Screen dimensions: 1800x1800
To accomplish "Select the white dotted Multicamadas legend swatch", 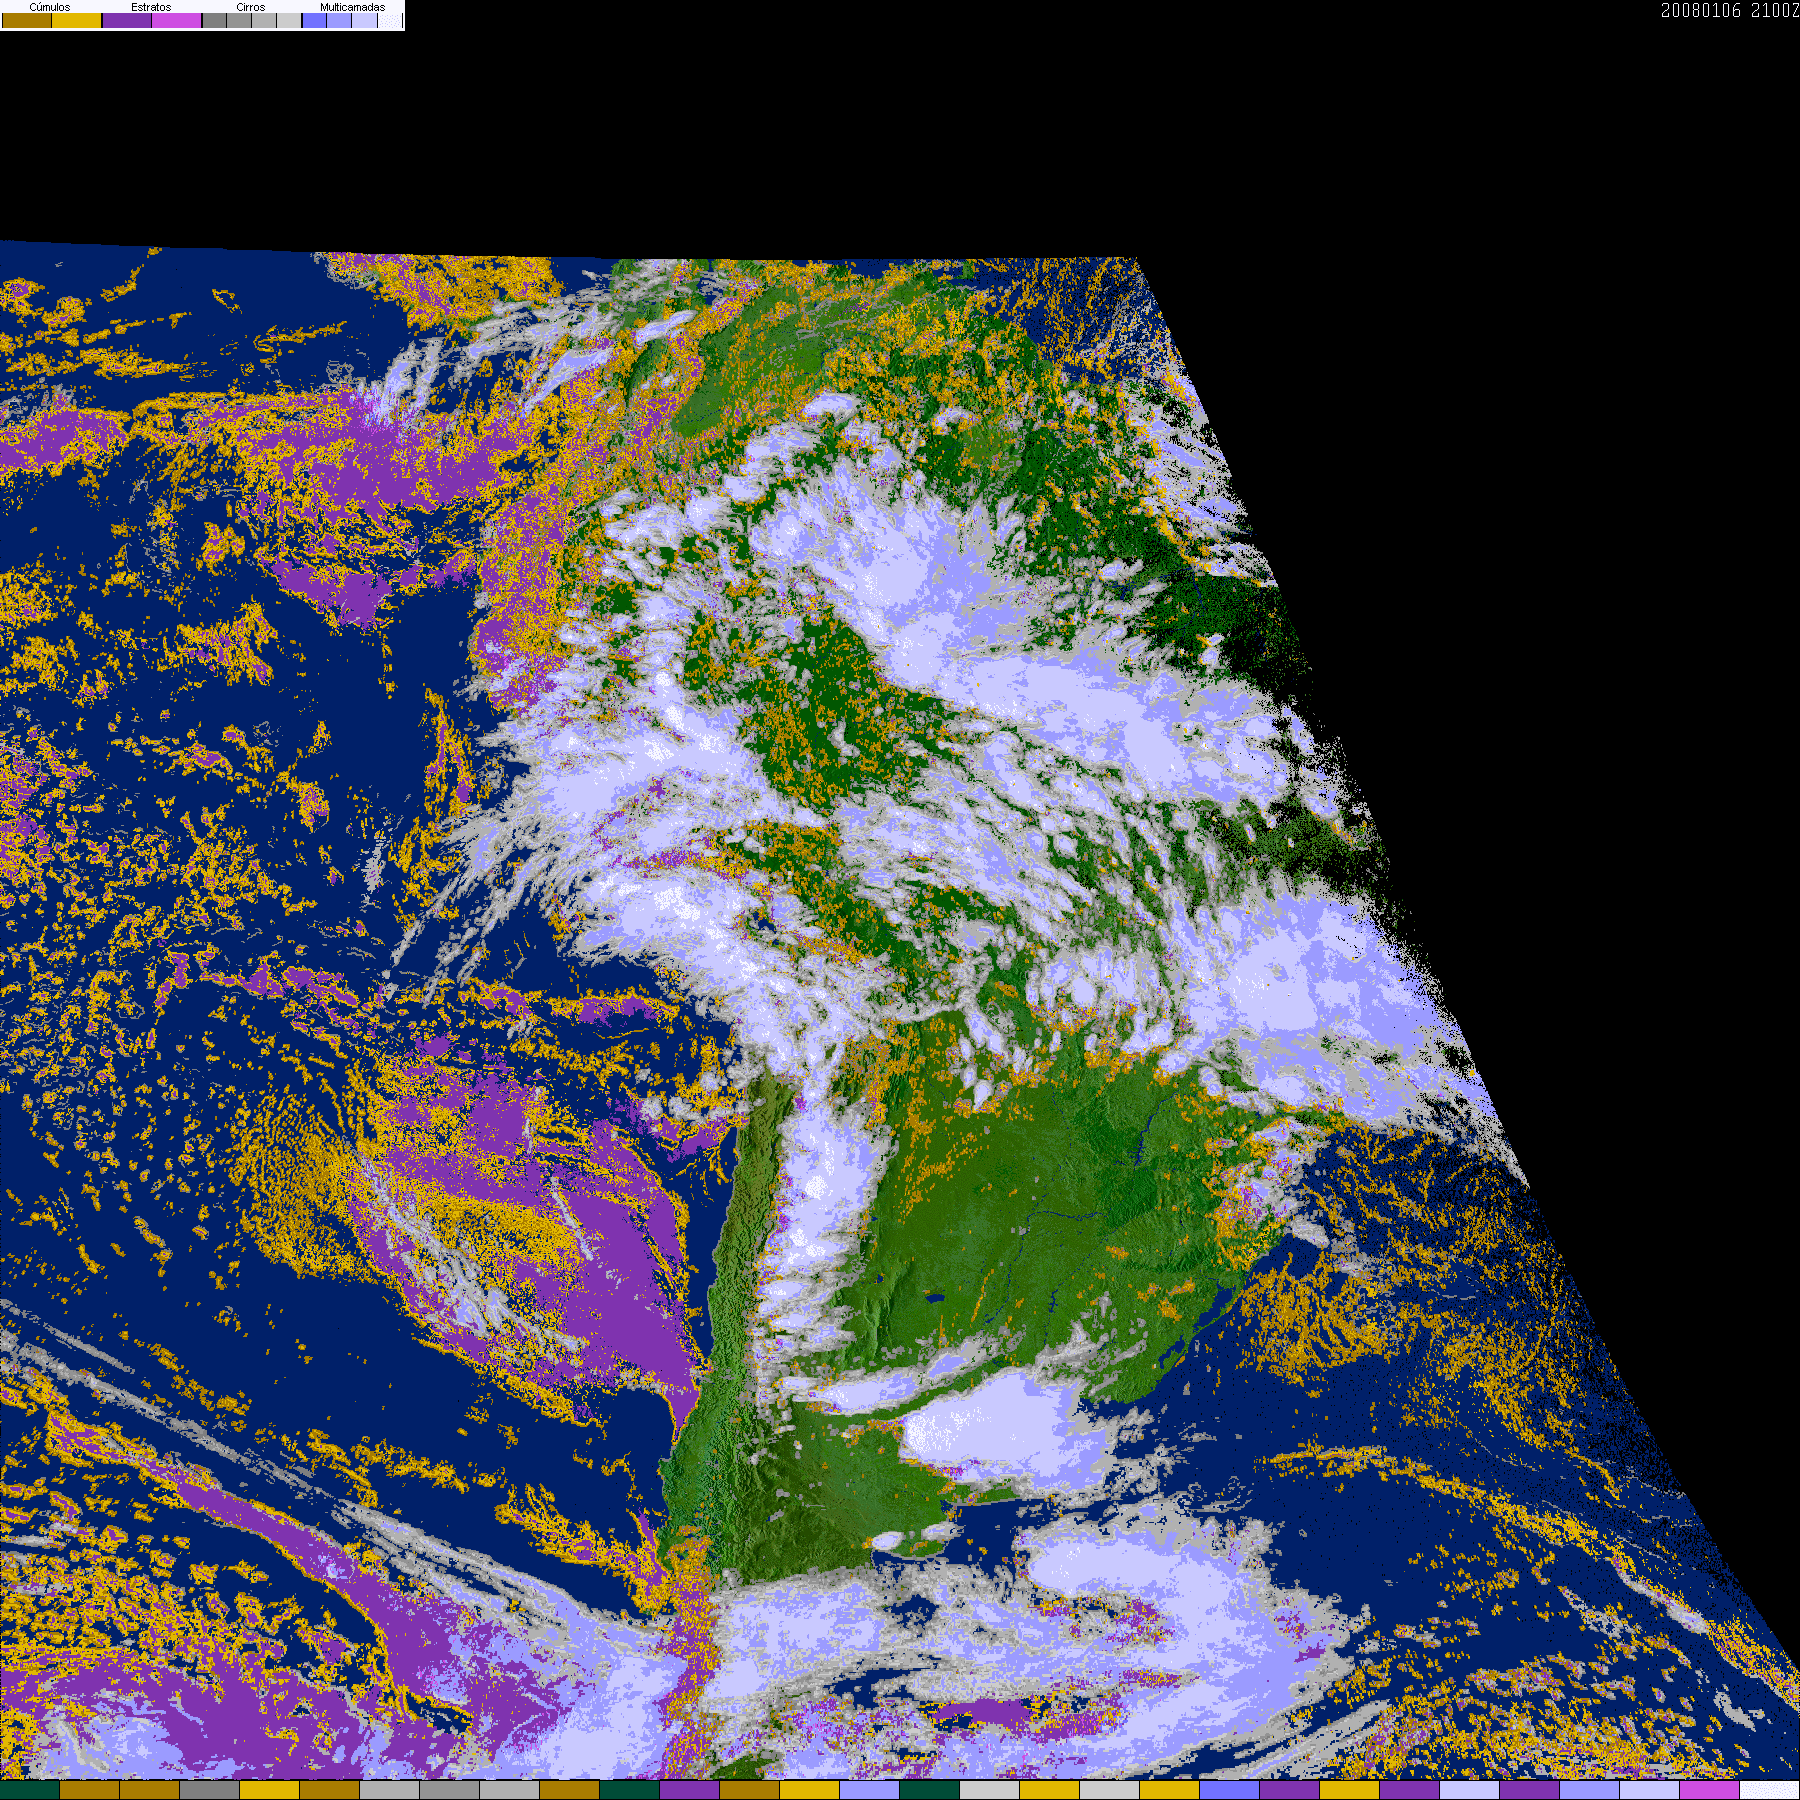I will pyautogui.click(x=390, y=20).
